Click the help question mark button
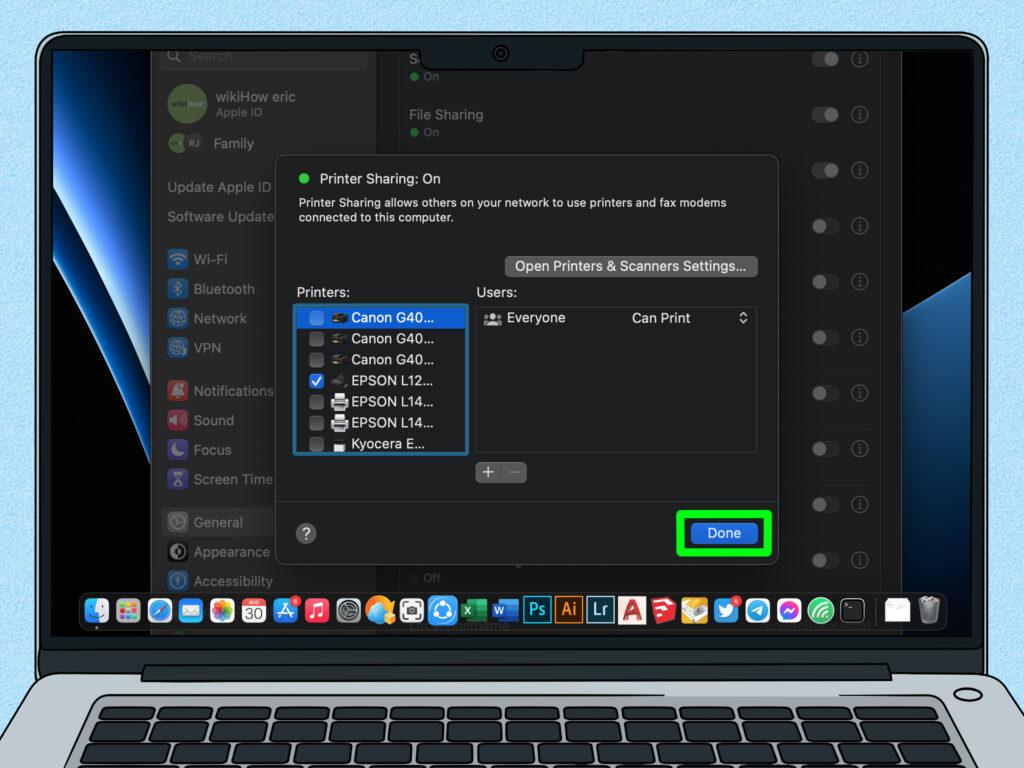1024x768 pixels. (x=307, y=533)
